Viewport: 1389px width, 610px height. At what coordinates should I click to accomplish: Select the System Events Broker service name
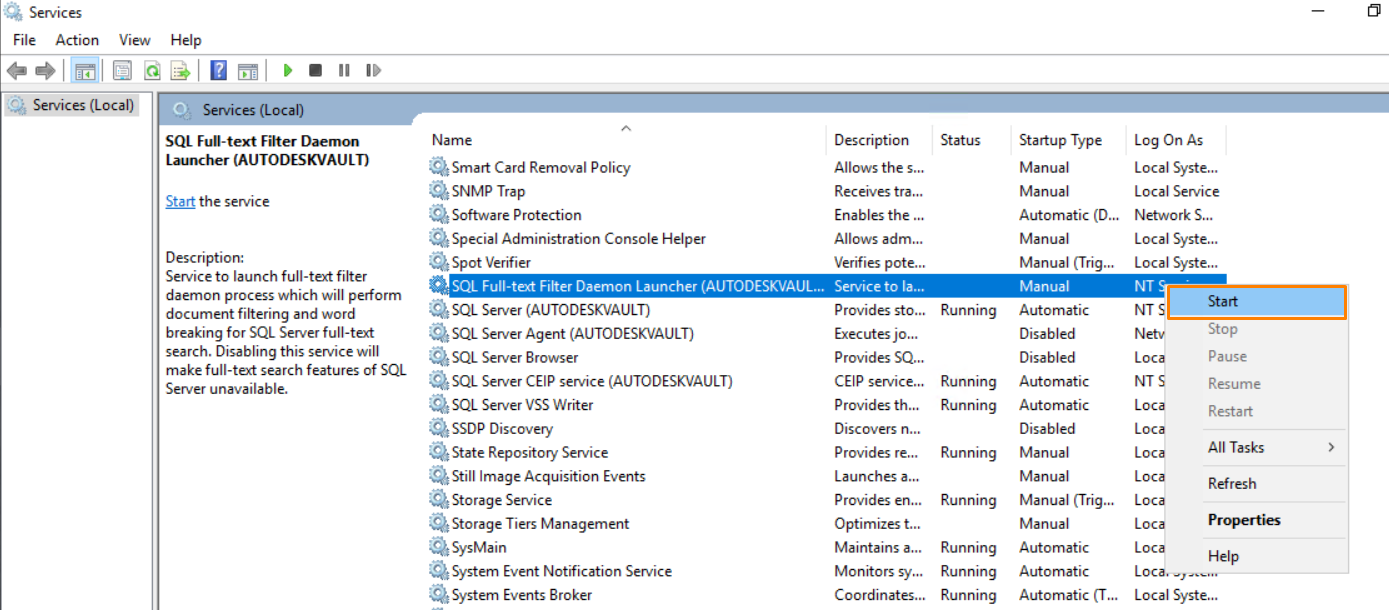click(521, 595)
